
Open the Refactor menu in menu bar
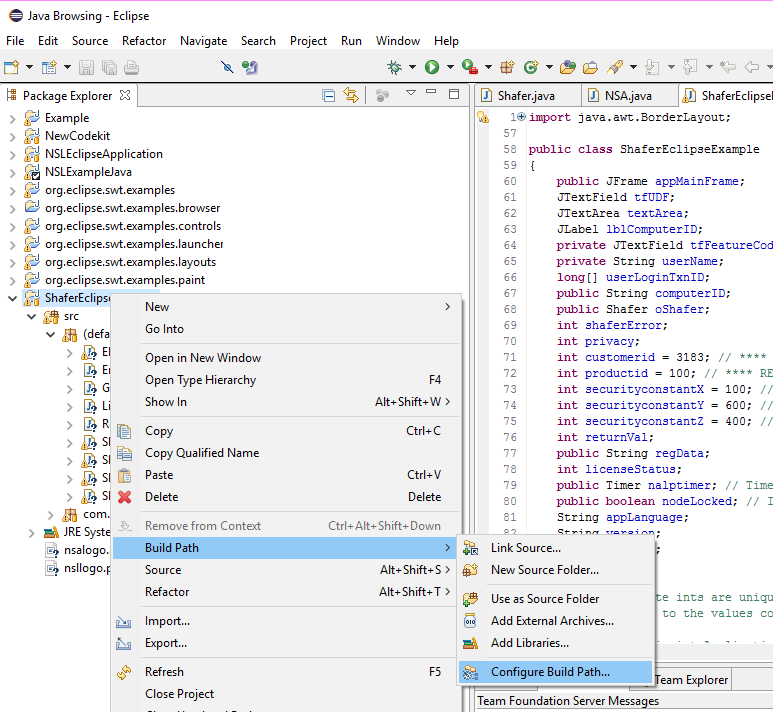(144, 41)
